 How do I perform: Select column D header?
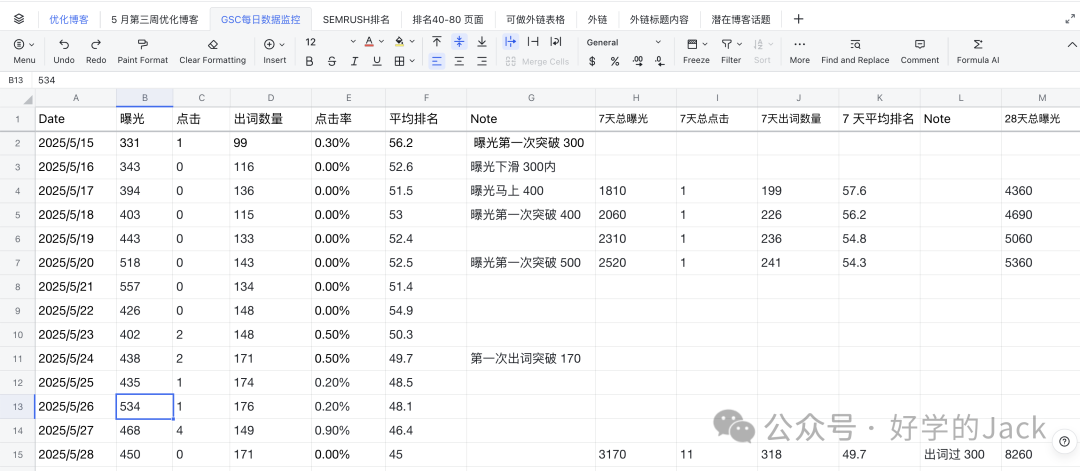click(271, 98)
